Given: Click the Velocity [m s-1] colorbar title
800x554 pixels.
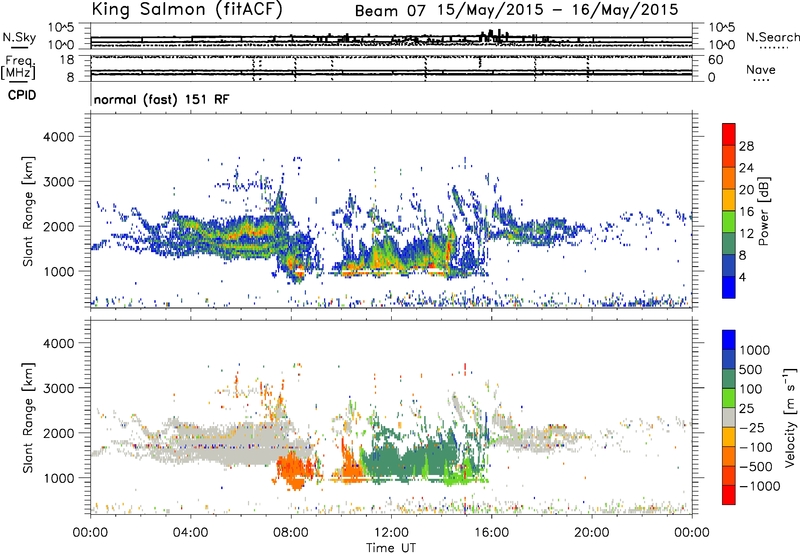Looking at the screenshot, I should (789, 417).
